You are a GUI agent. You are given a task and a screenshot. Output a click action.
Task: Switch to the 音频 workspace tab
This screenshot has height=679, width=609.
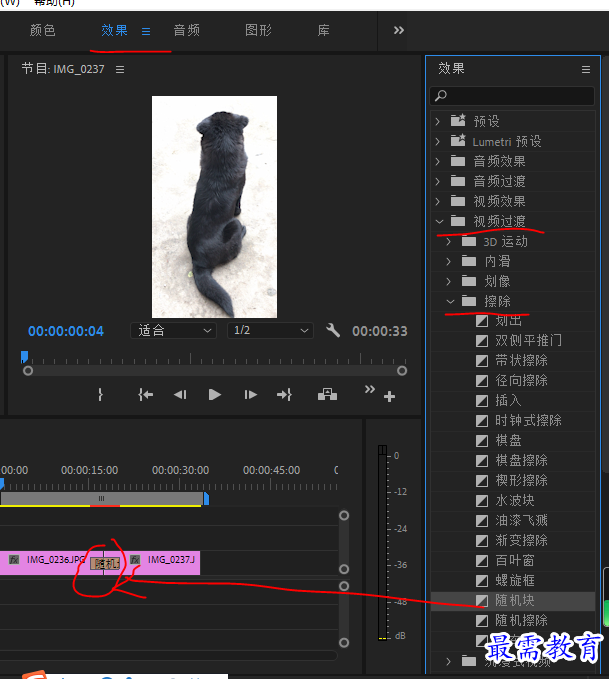(x=187, y=30)
